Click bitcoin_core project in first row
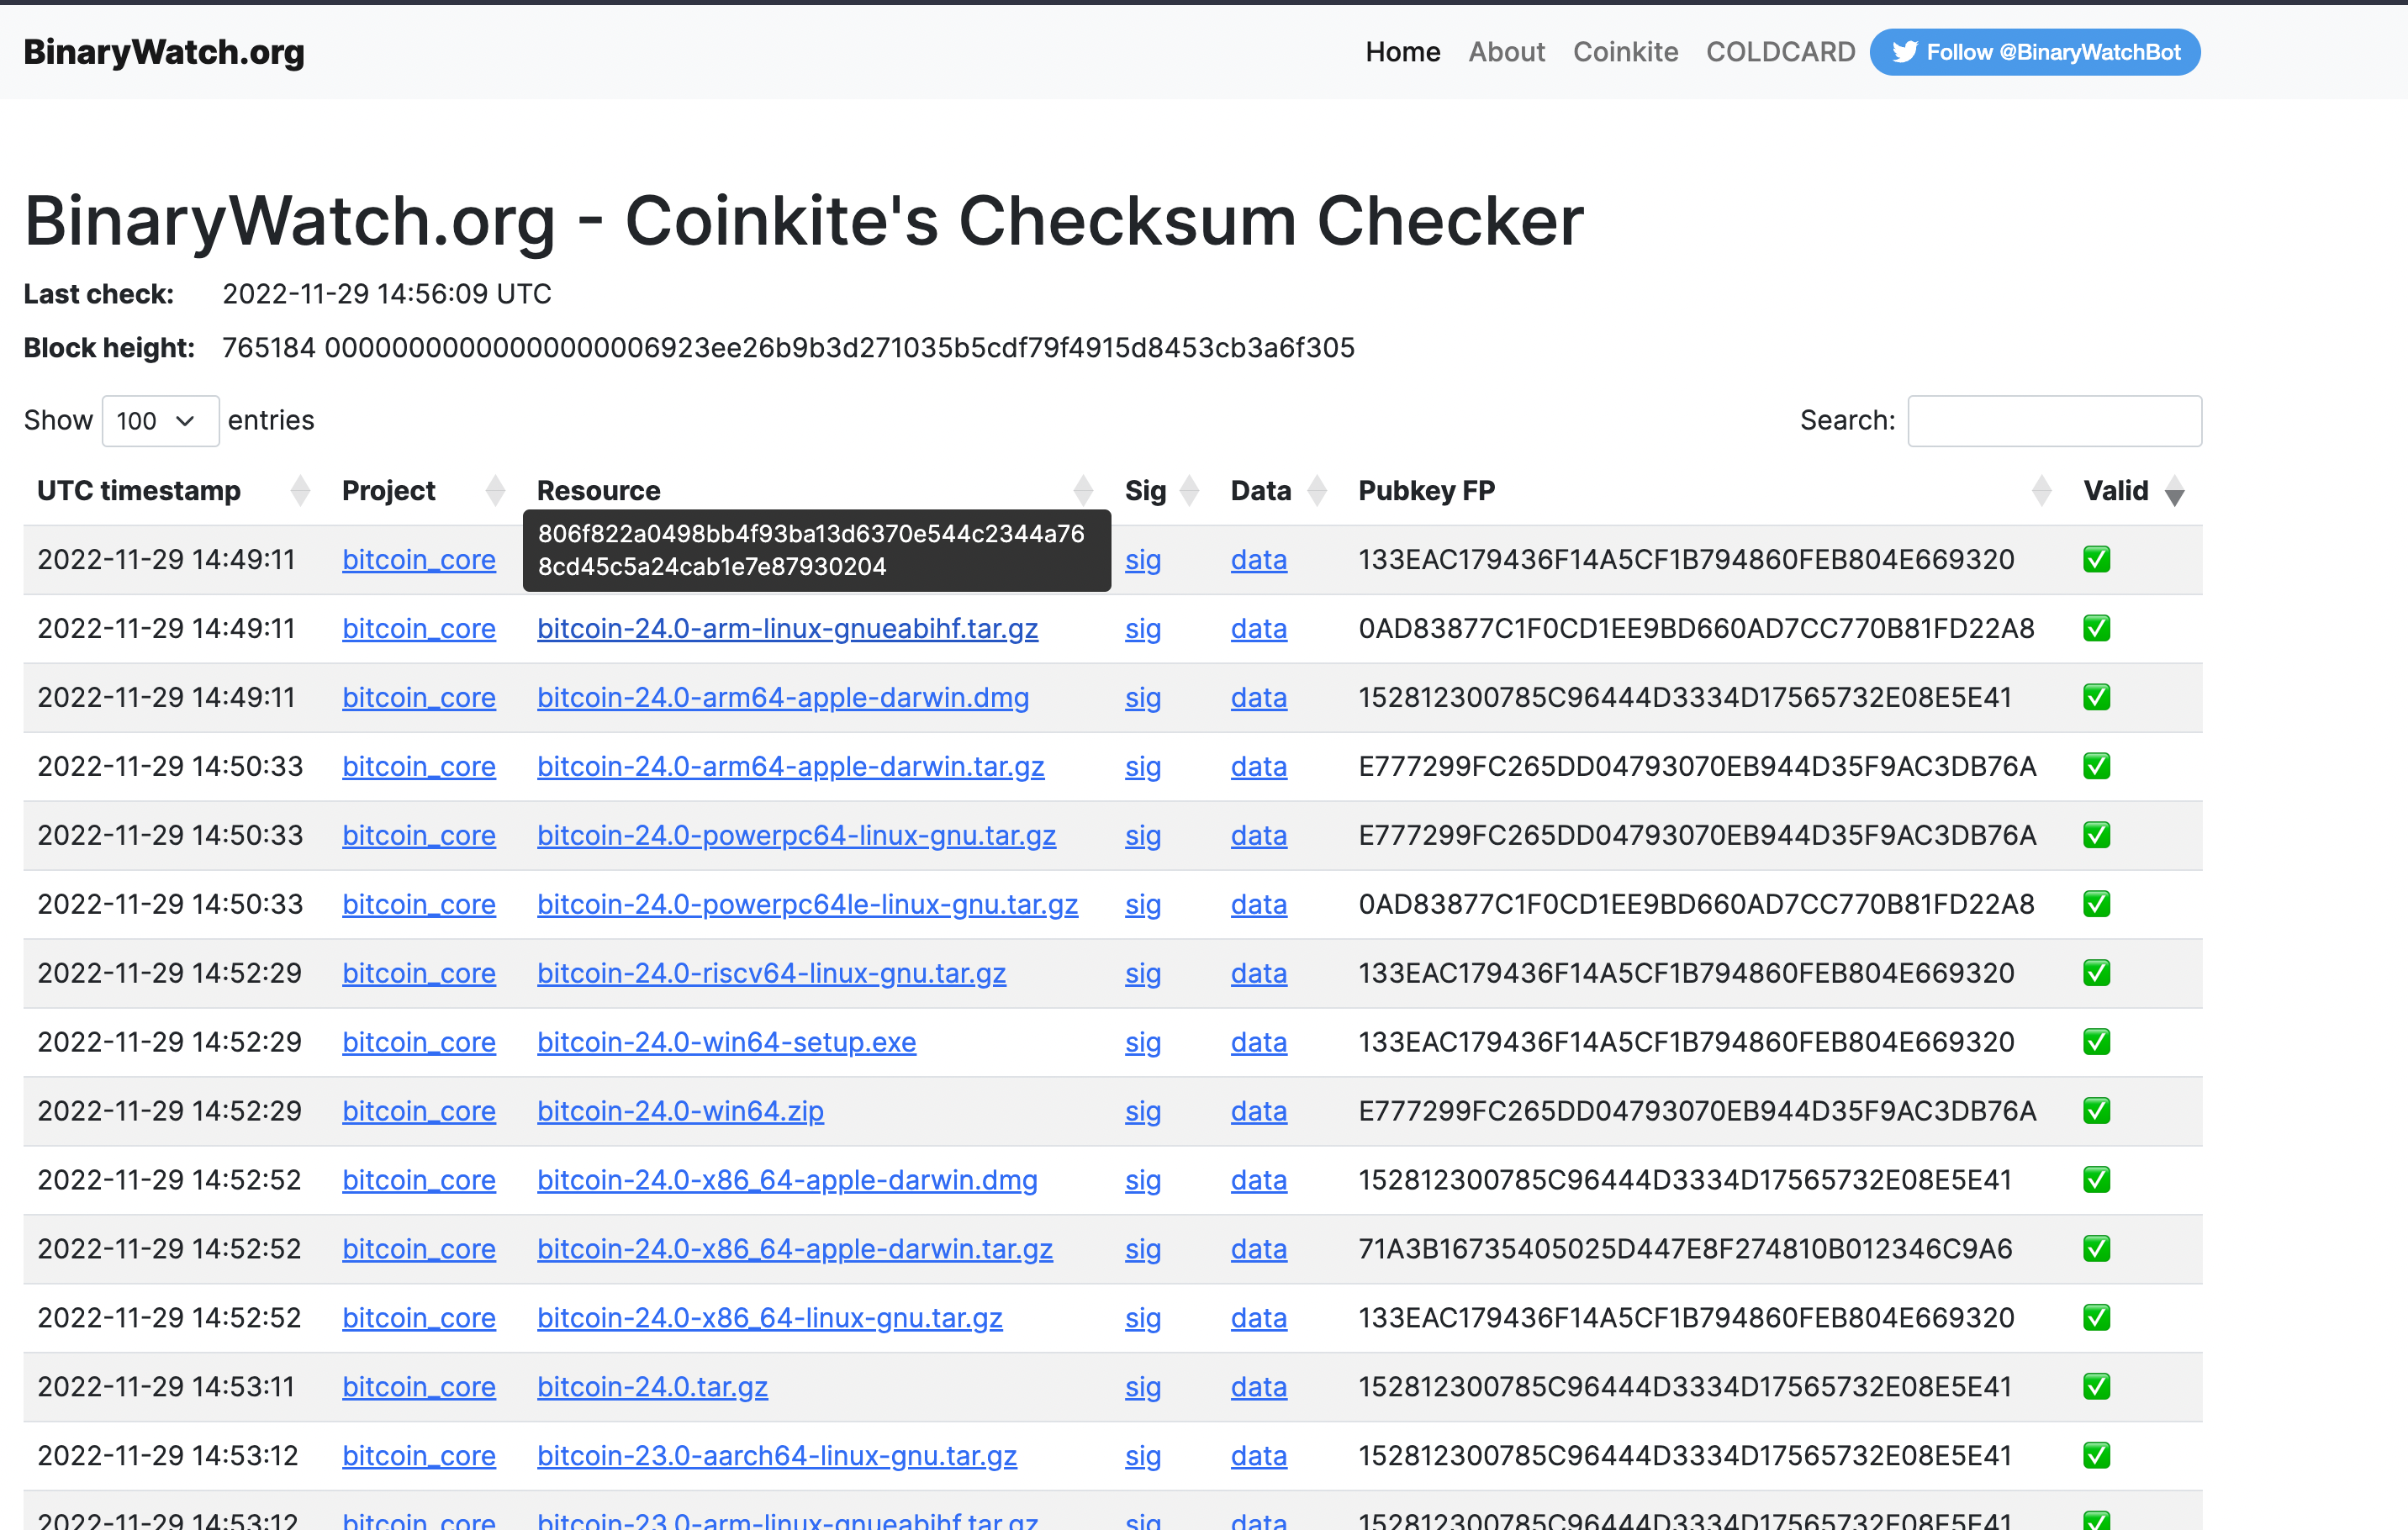Screen dimensions: 2408x1530 [x=419, y=560]
